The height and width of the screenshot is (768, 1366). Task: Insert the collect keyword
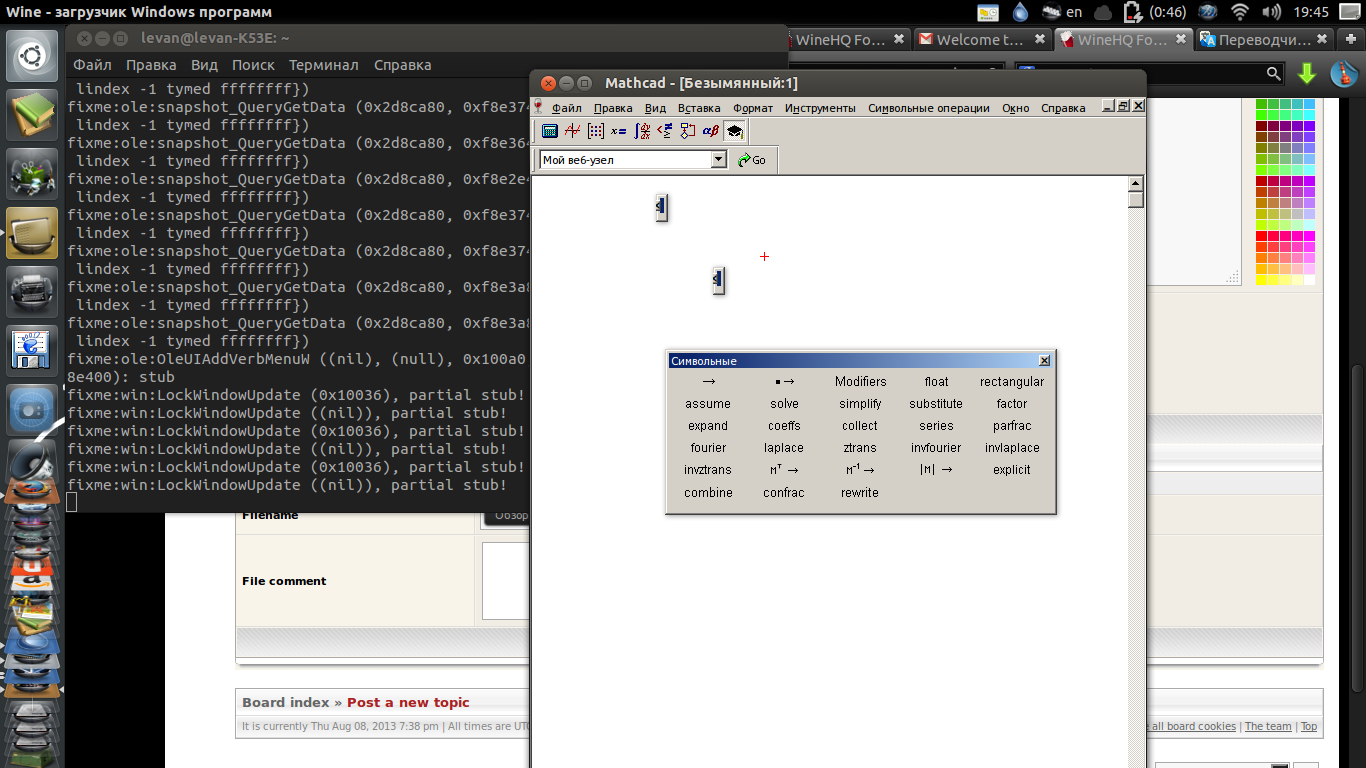pyautogui.click(x=860, y=426)
